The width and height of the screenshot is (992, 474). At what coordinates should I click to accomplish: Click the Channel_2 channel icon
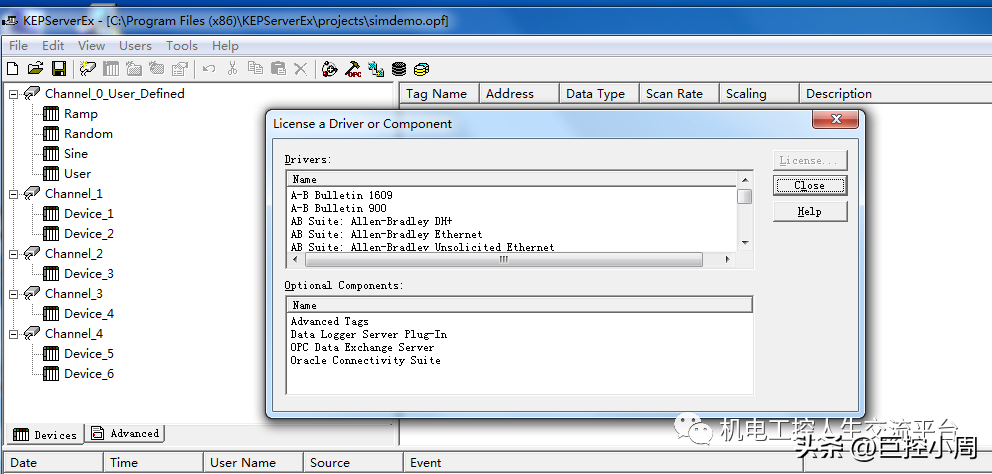(x=32, y=254)
